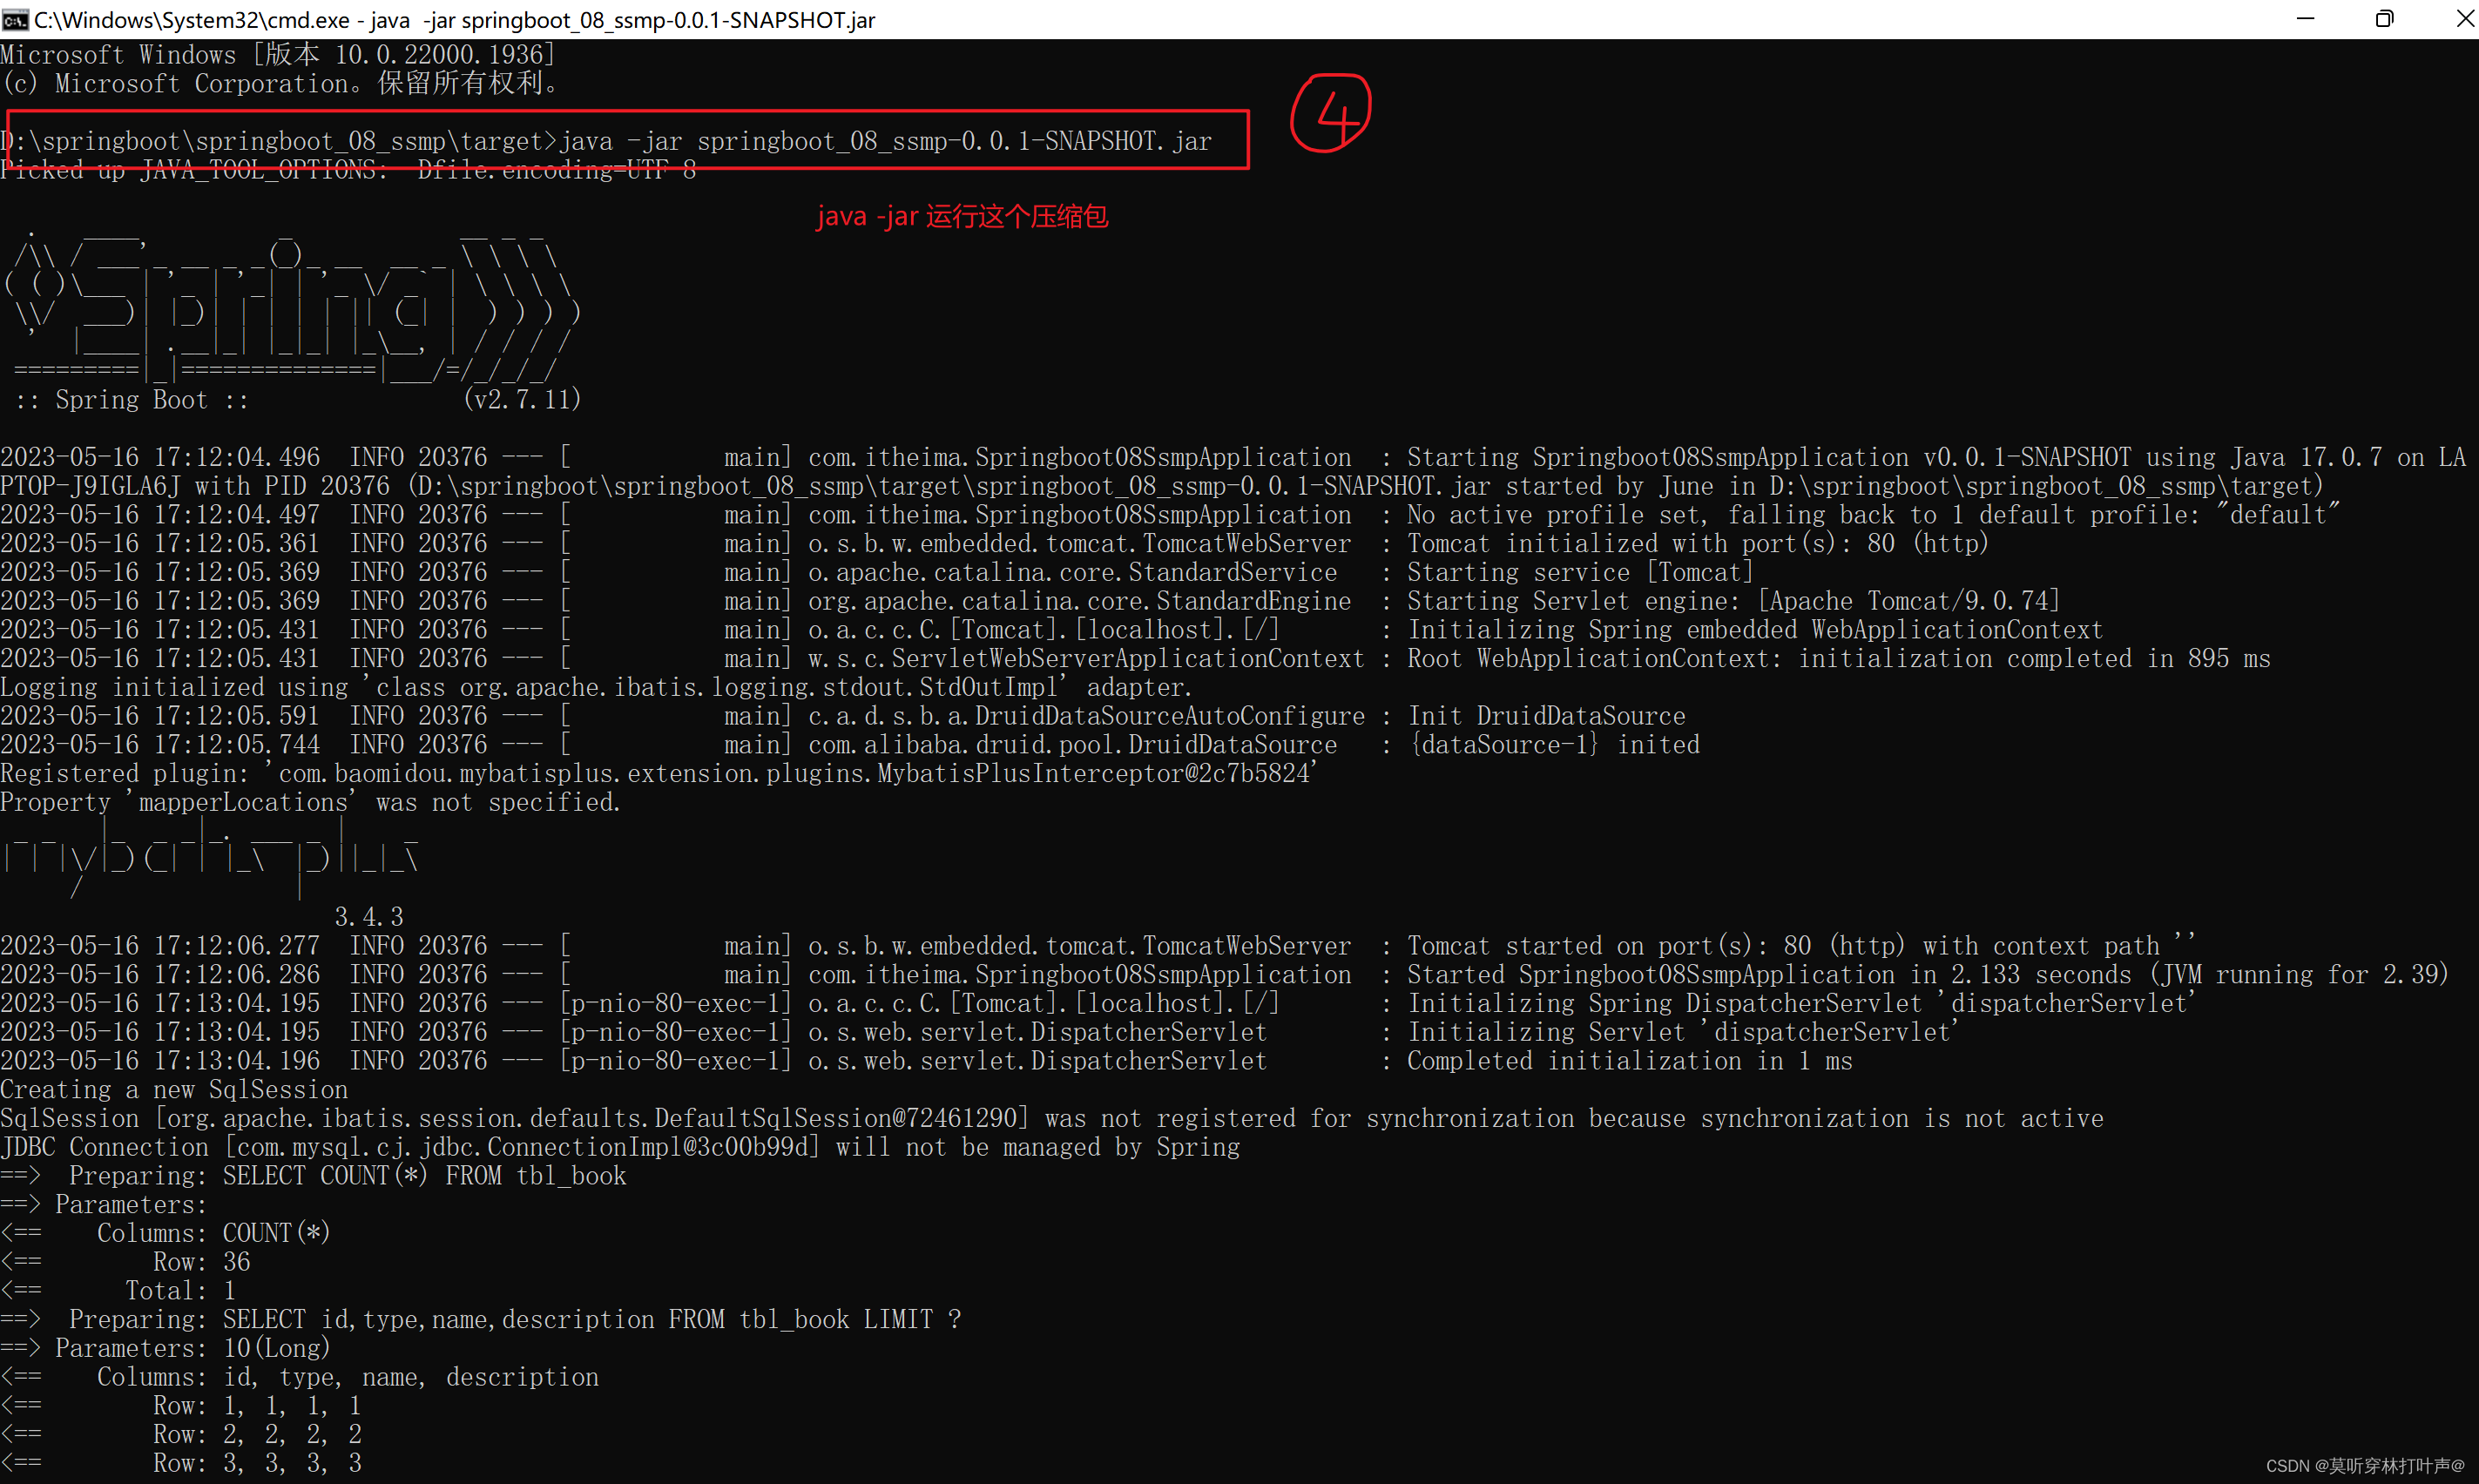
Task: Click the 'Starting service [Tomcat]' log message
Action: pyautogui.click(x=1580, y=572)
